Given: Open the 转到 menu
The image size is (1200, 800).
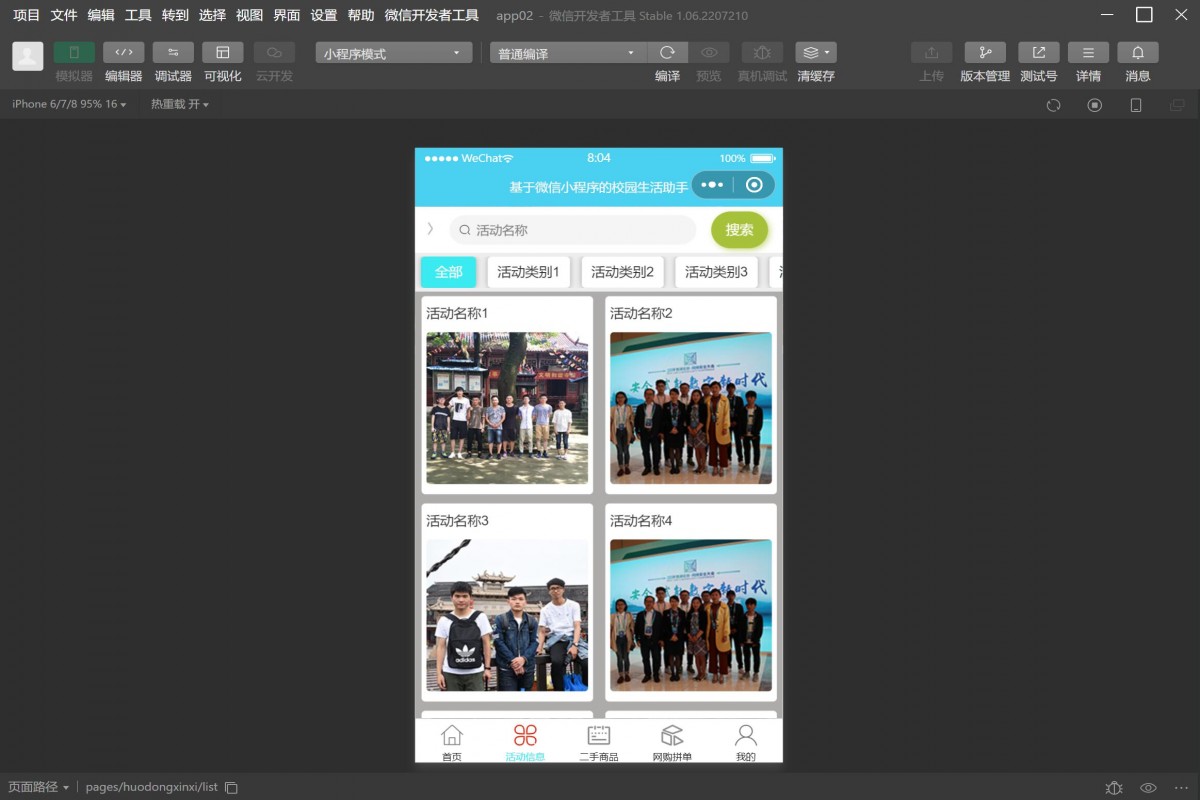Looking at the screenshot, I should pos(175,15).
